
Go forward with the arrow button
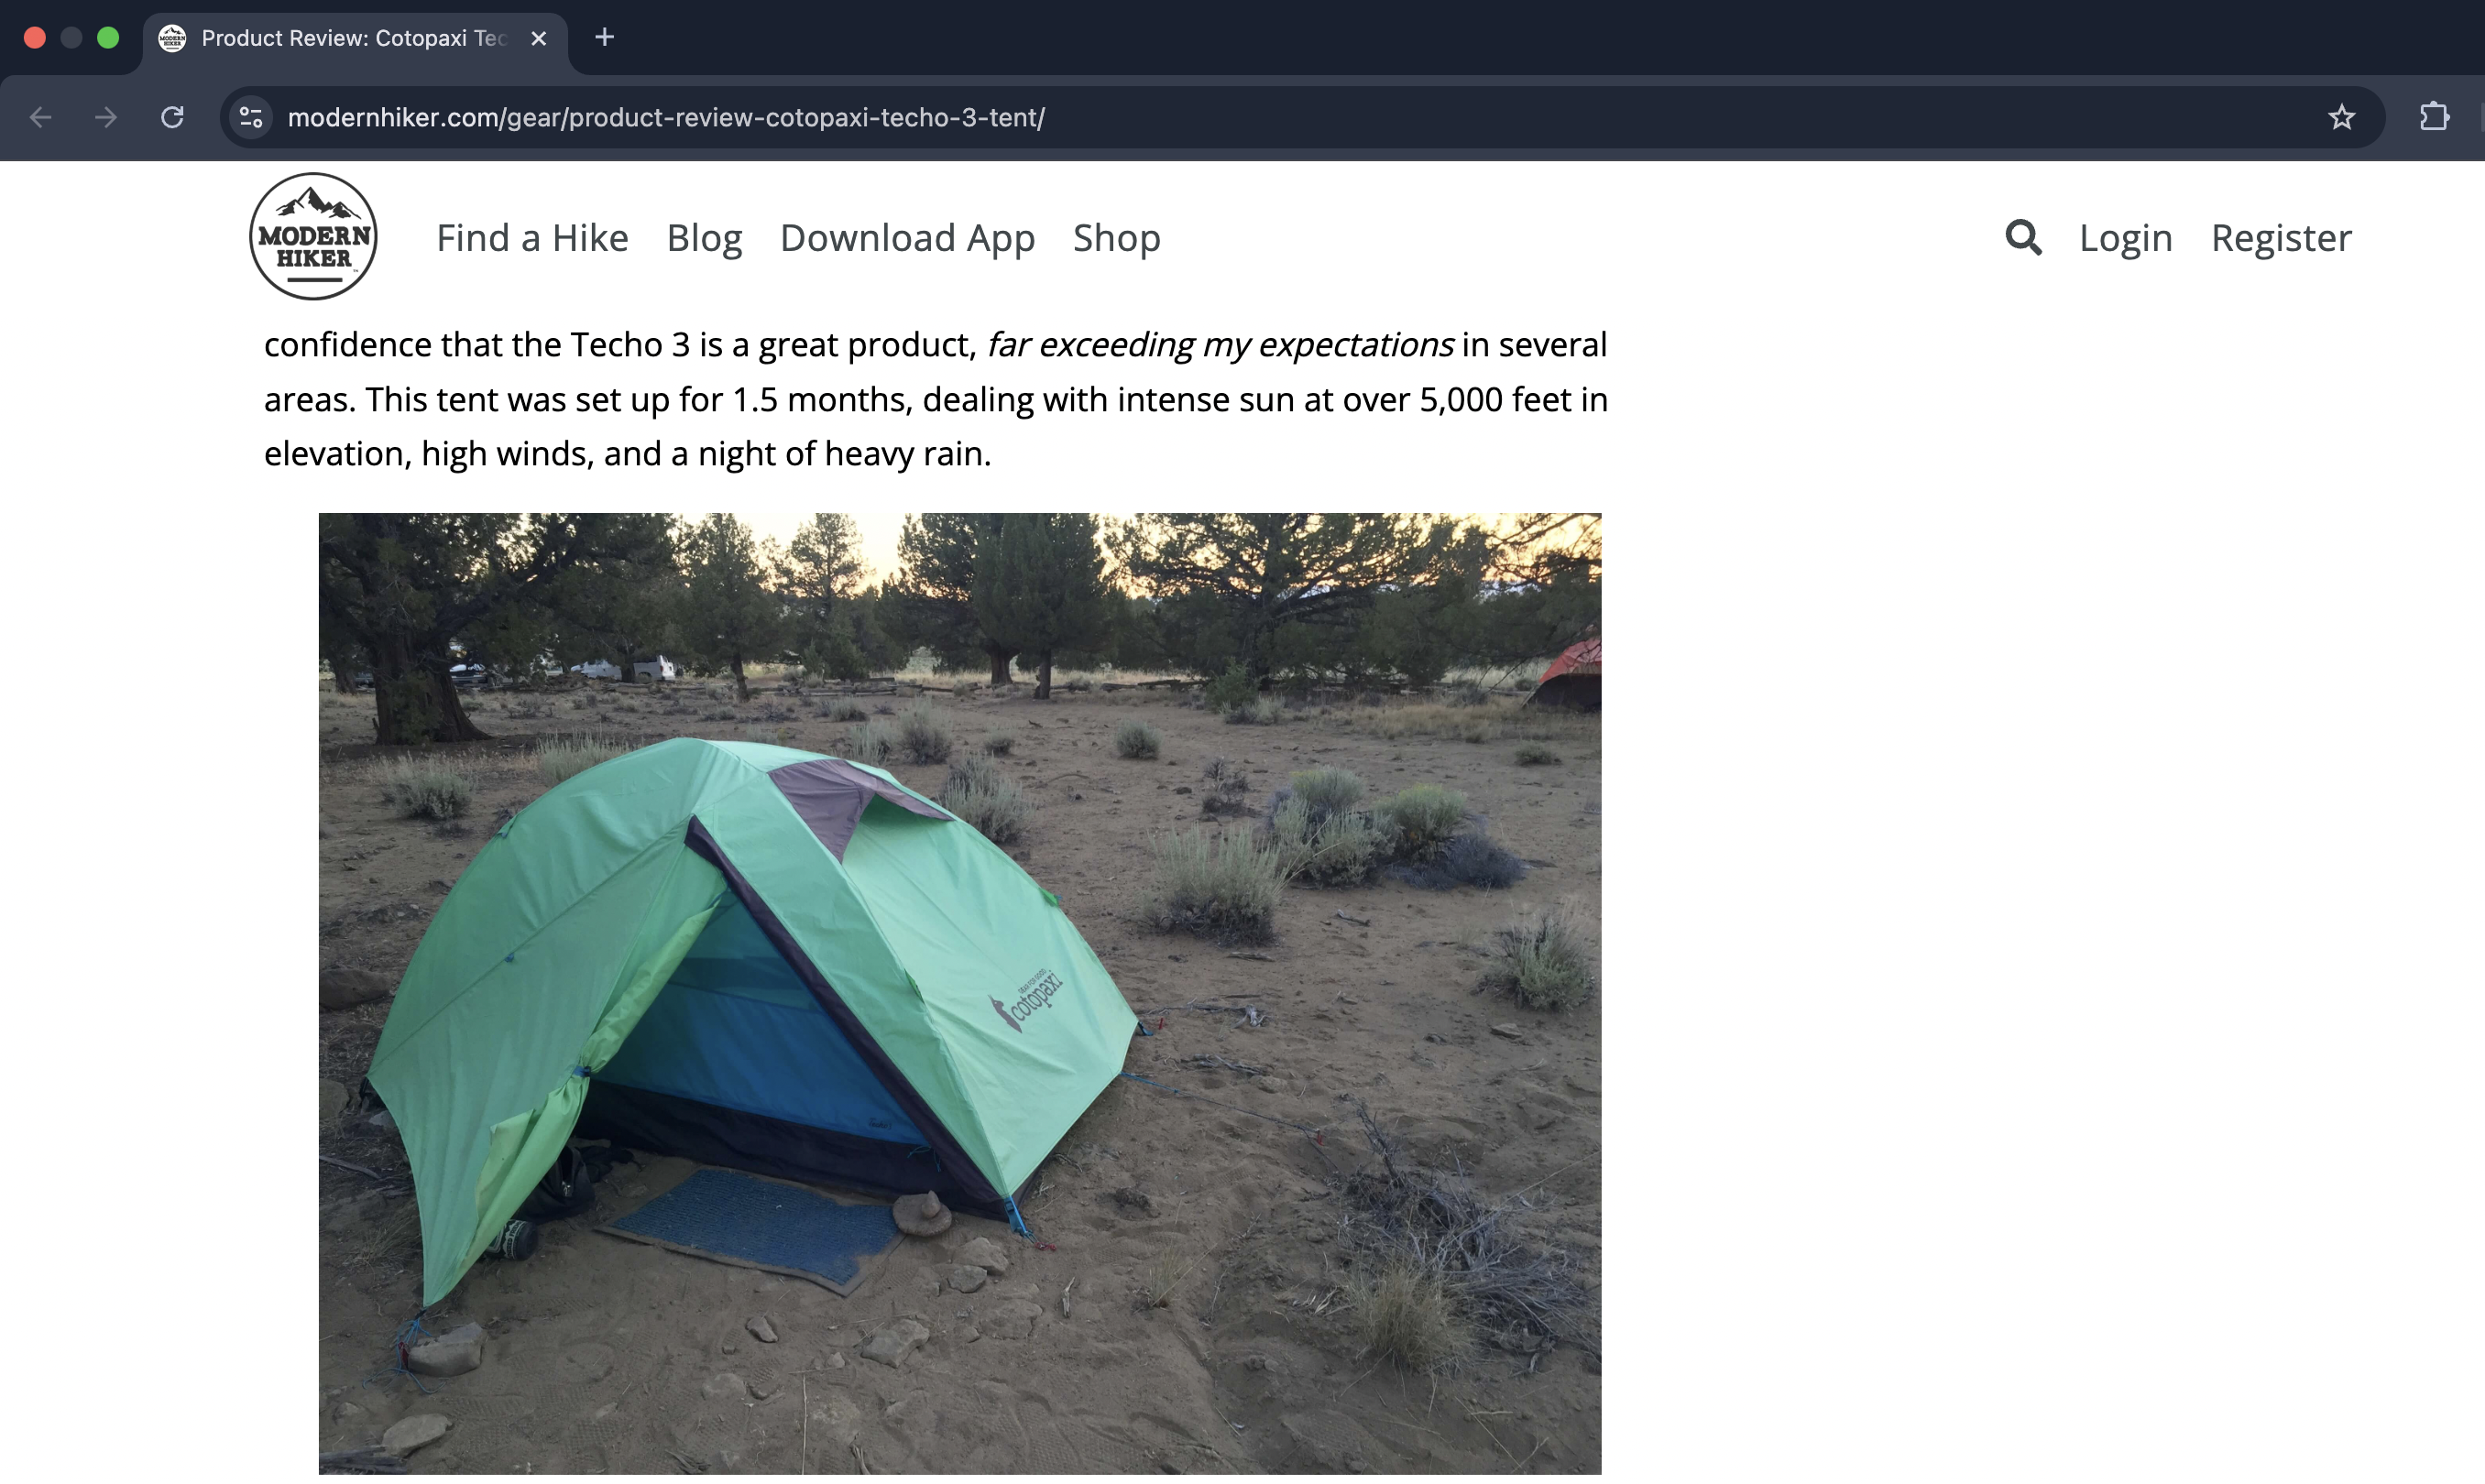click(x=106, y=118)
